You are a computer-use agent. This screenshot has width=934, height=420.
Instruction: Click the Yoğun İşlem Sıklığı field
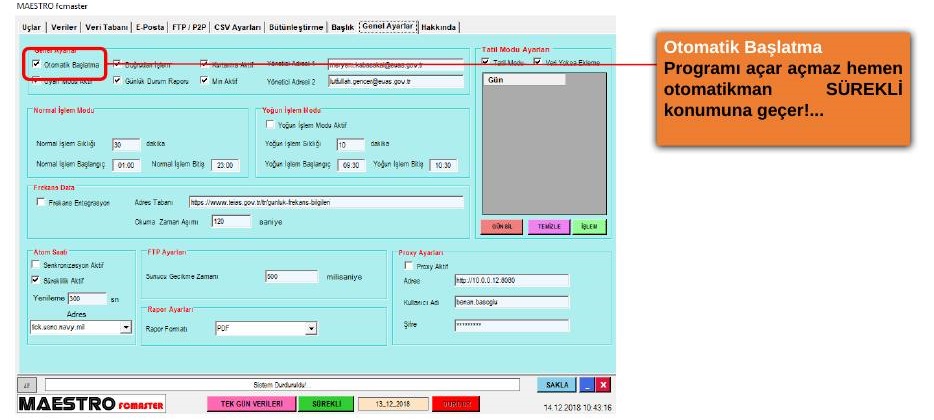[x=350, y=145]
